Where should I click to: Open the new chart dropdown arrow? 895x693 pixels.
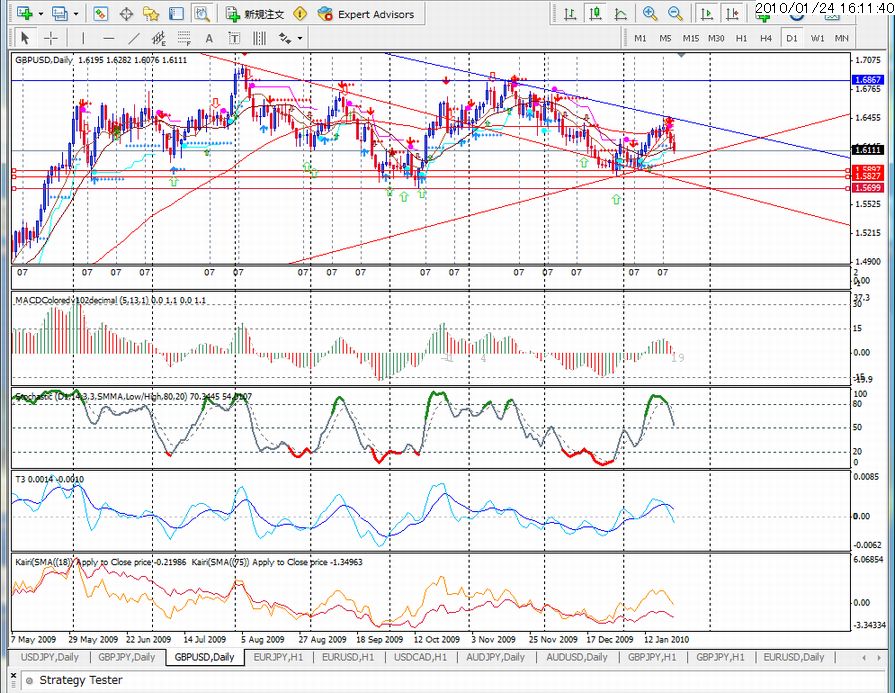tap(40, 14)
